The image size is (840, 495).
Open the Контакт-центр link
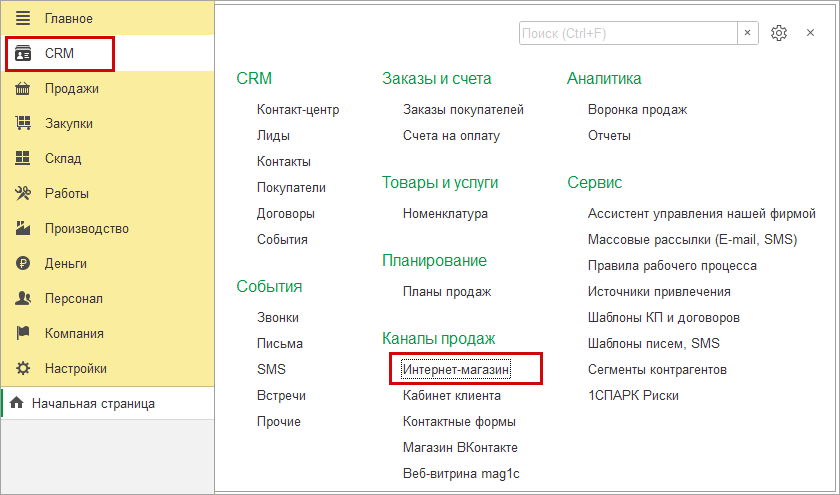click(298, 110)
